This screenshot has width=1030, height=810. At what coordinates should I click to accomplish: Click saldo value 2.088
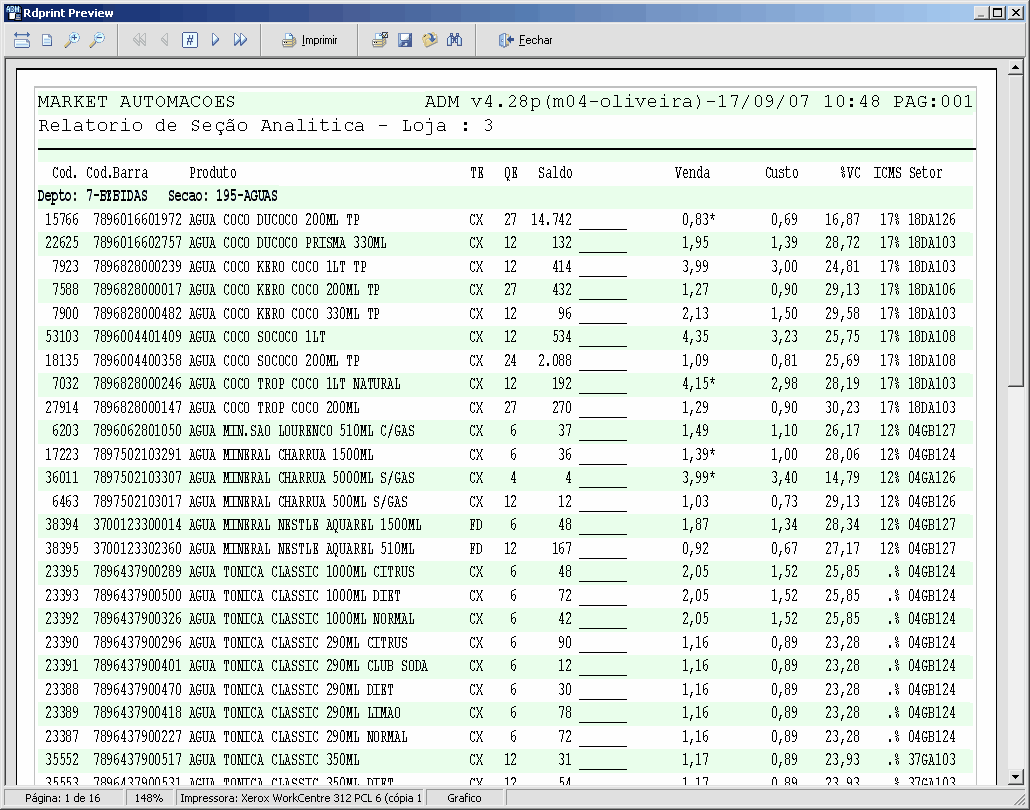click(555, 361)
